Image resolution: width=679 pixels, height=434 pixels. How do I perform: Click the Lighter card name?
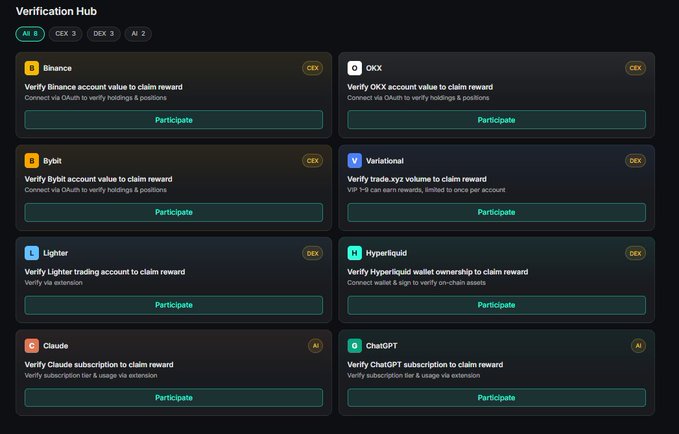[x=55, y=253]
